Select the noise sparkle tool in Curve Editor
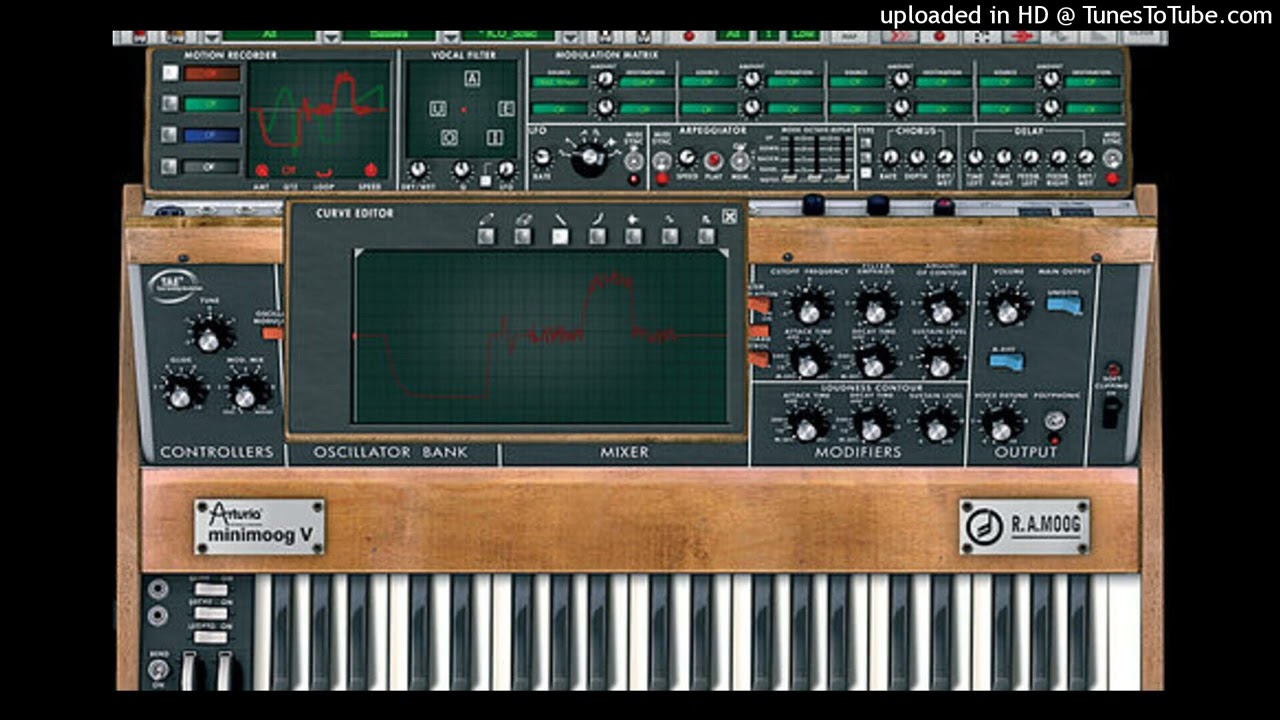Image resolution: width=1280 pixels, height=720 pixels. pyautogui.click(x=633, y=236)
